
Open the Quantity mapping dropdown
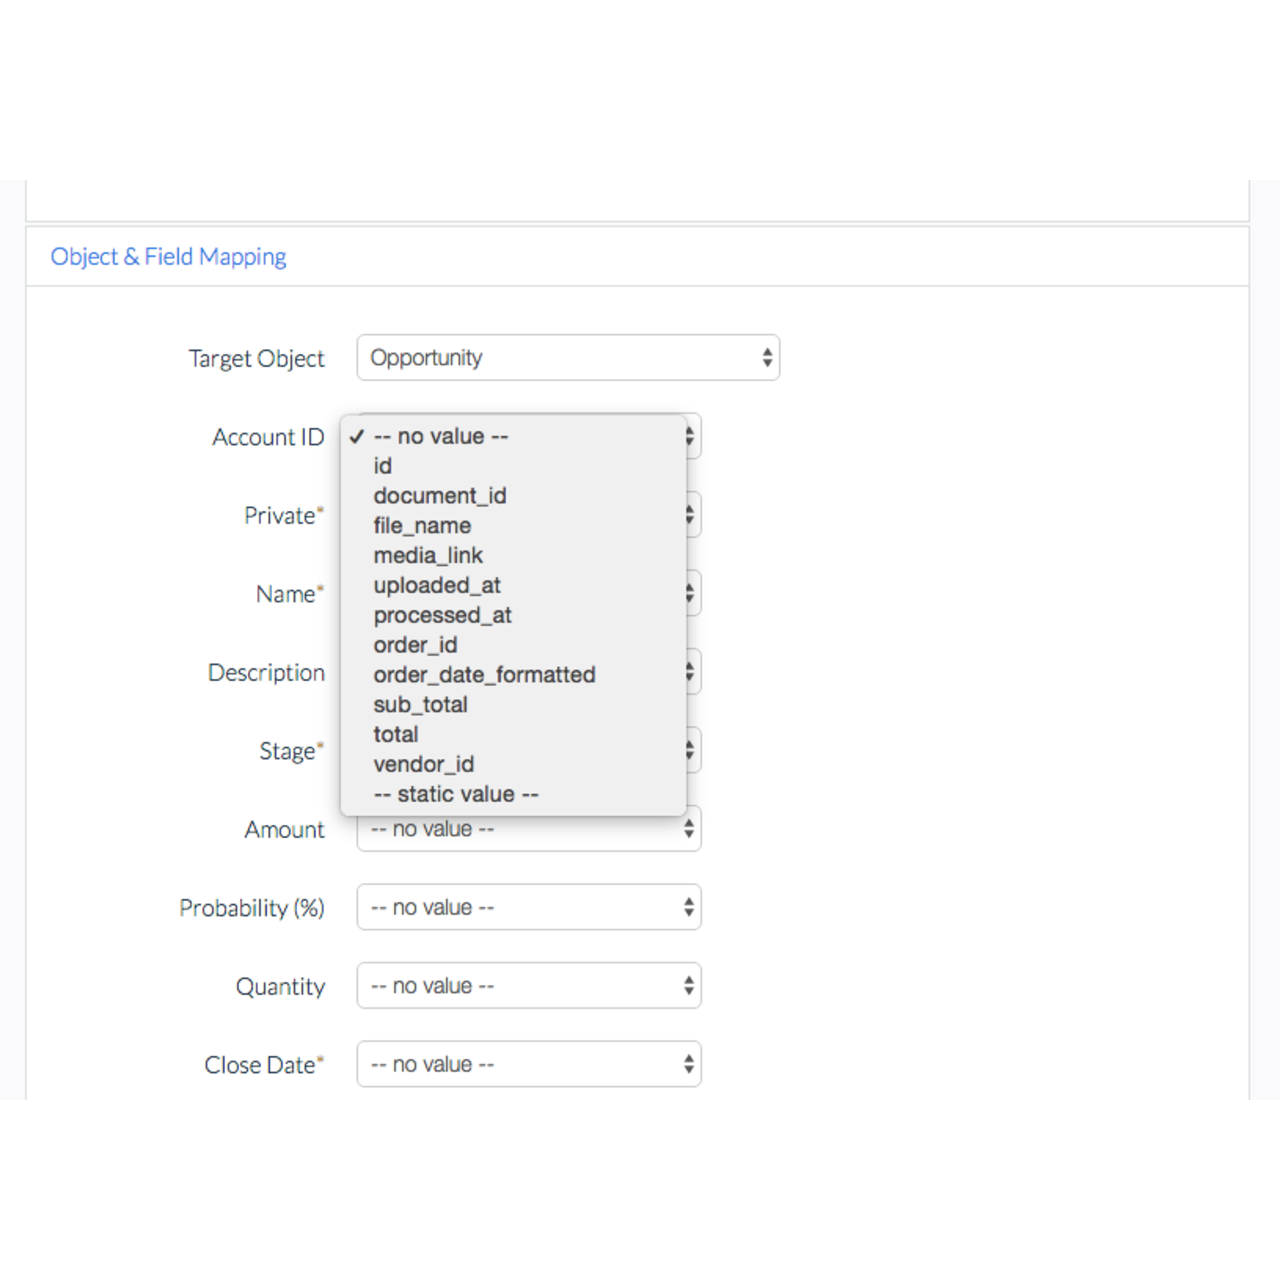click(528, 986)
